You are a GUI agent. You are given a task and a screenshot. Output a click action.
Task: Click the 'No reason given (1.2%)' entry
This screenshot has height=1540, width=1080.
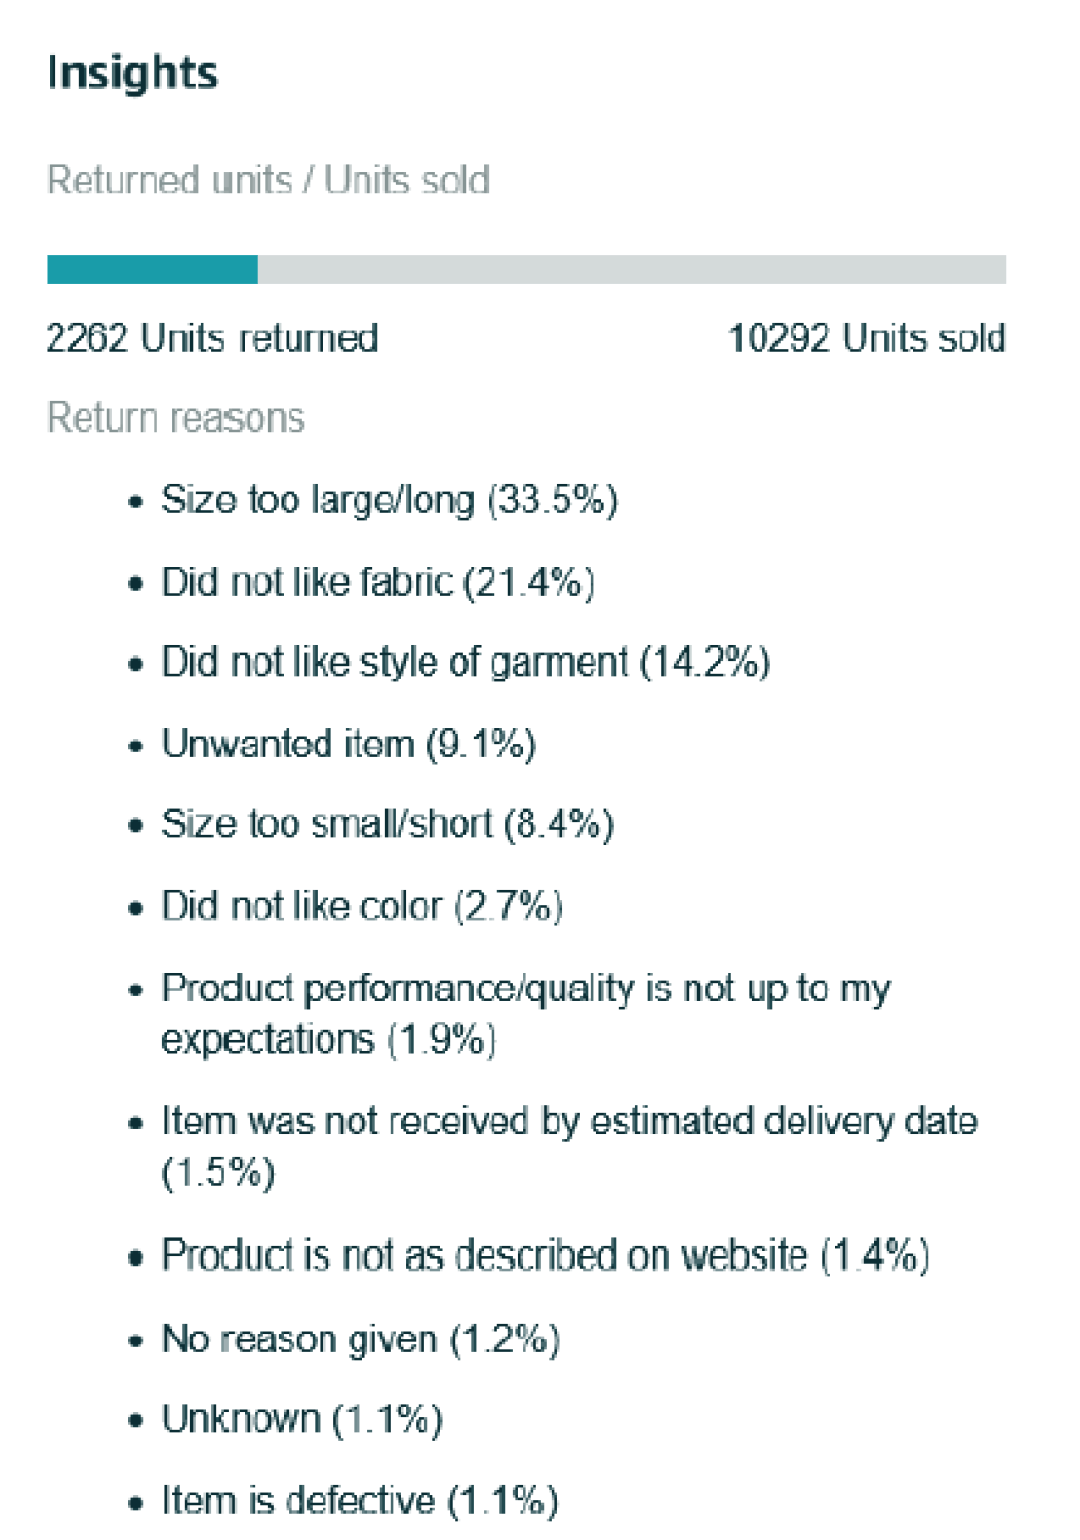tap(360, 1338)
